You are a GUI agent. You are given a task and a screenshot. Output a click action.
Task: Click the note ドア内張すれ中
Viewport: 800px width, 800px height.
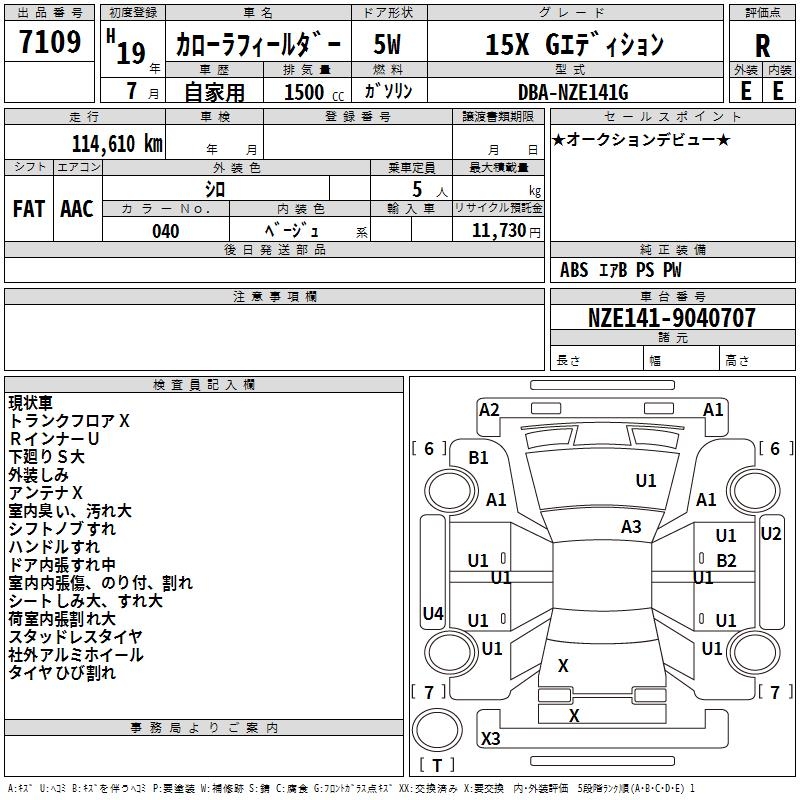[x=62, y=564]
